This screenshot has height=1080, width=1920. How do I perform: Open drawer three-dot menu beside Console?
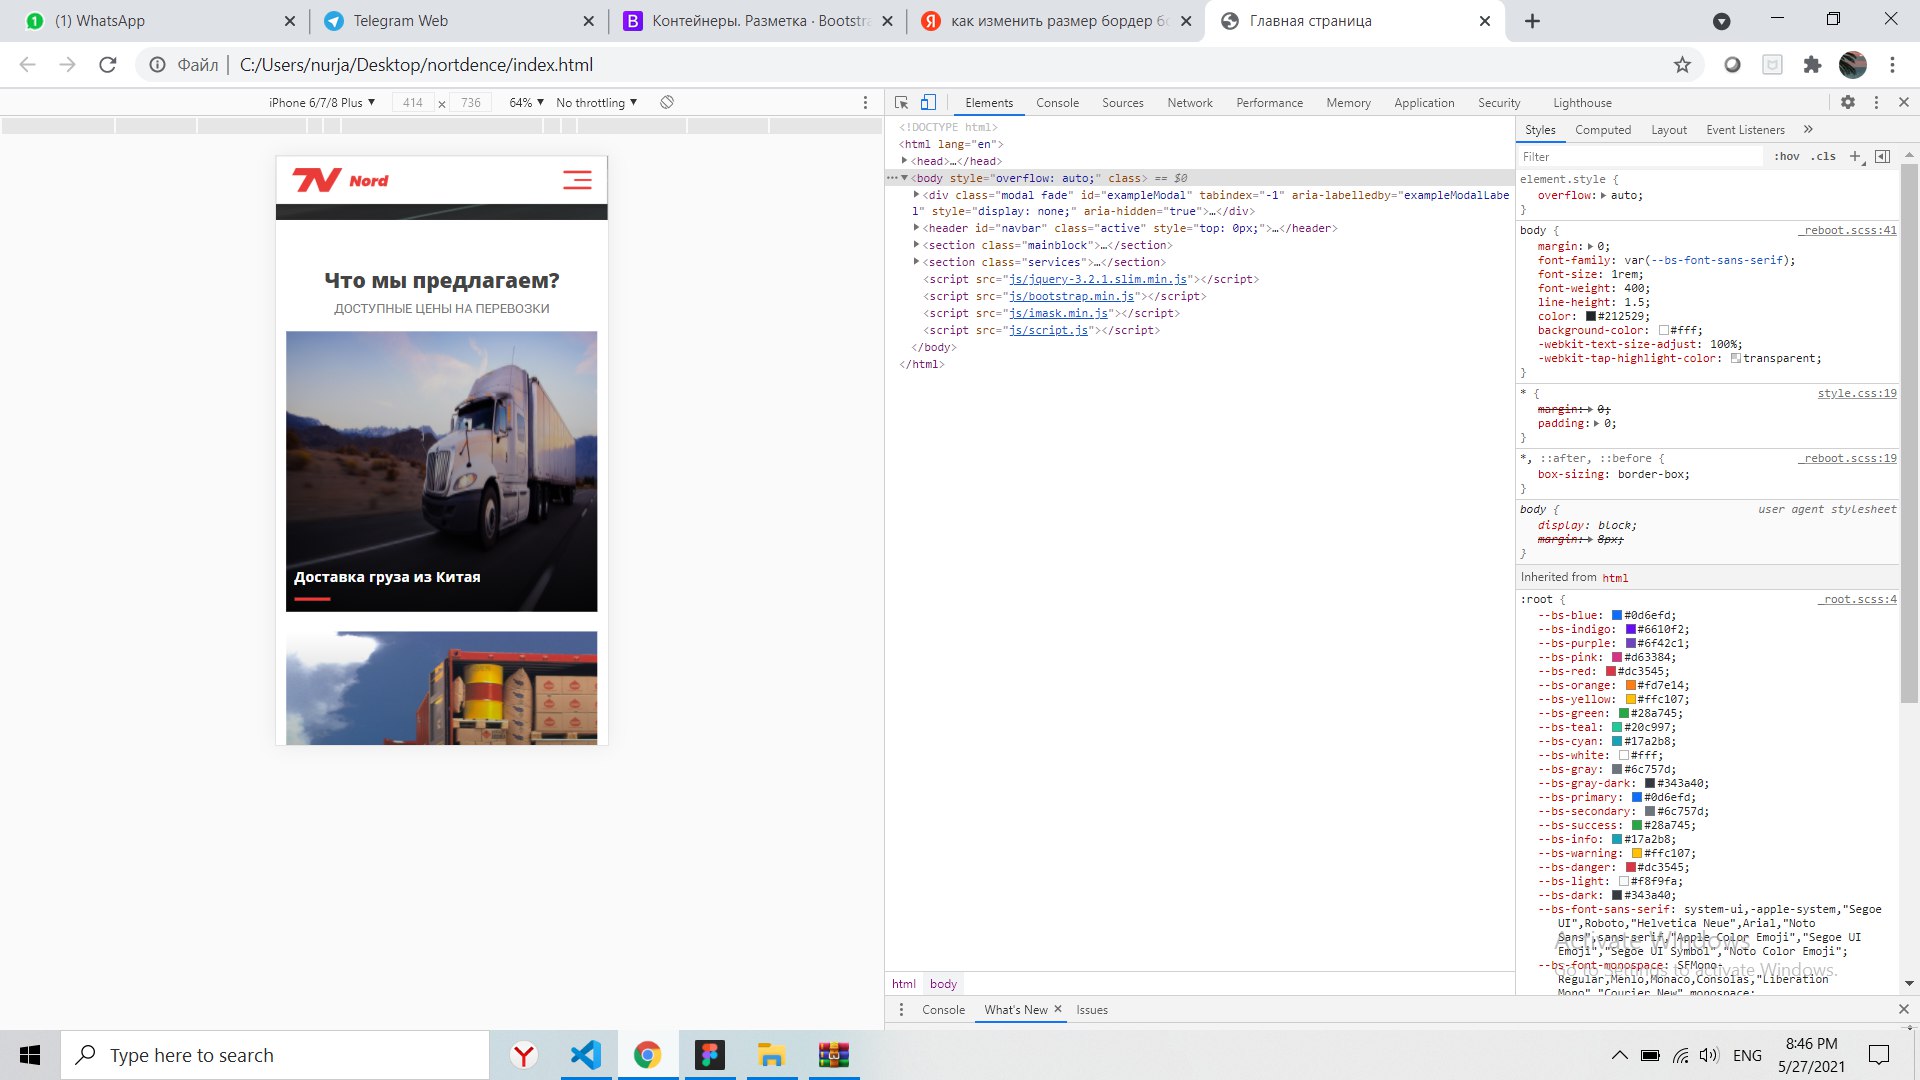click(x=901, y=1010)
